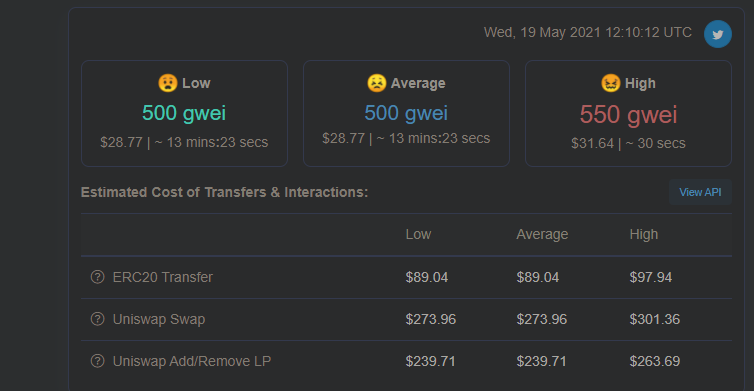Click the angry face emoji on High

click(x=611, y=83)
